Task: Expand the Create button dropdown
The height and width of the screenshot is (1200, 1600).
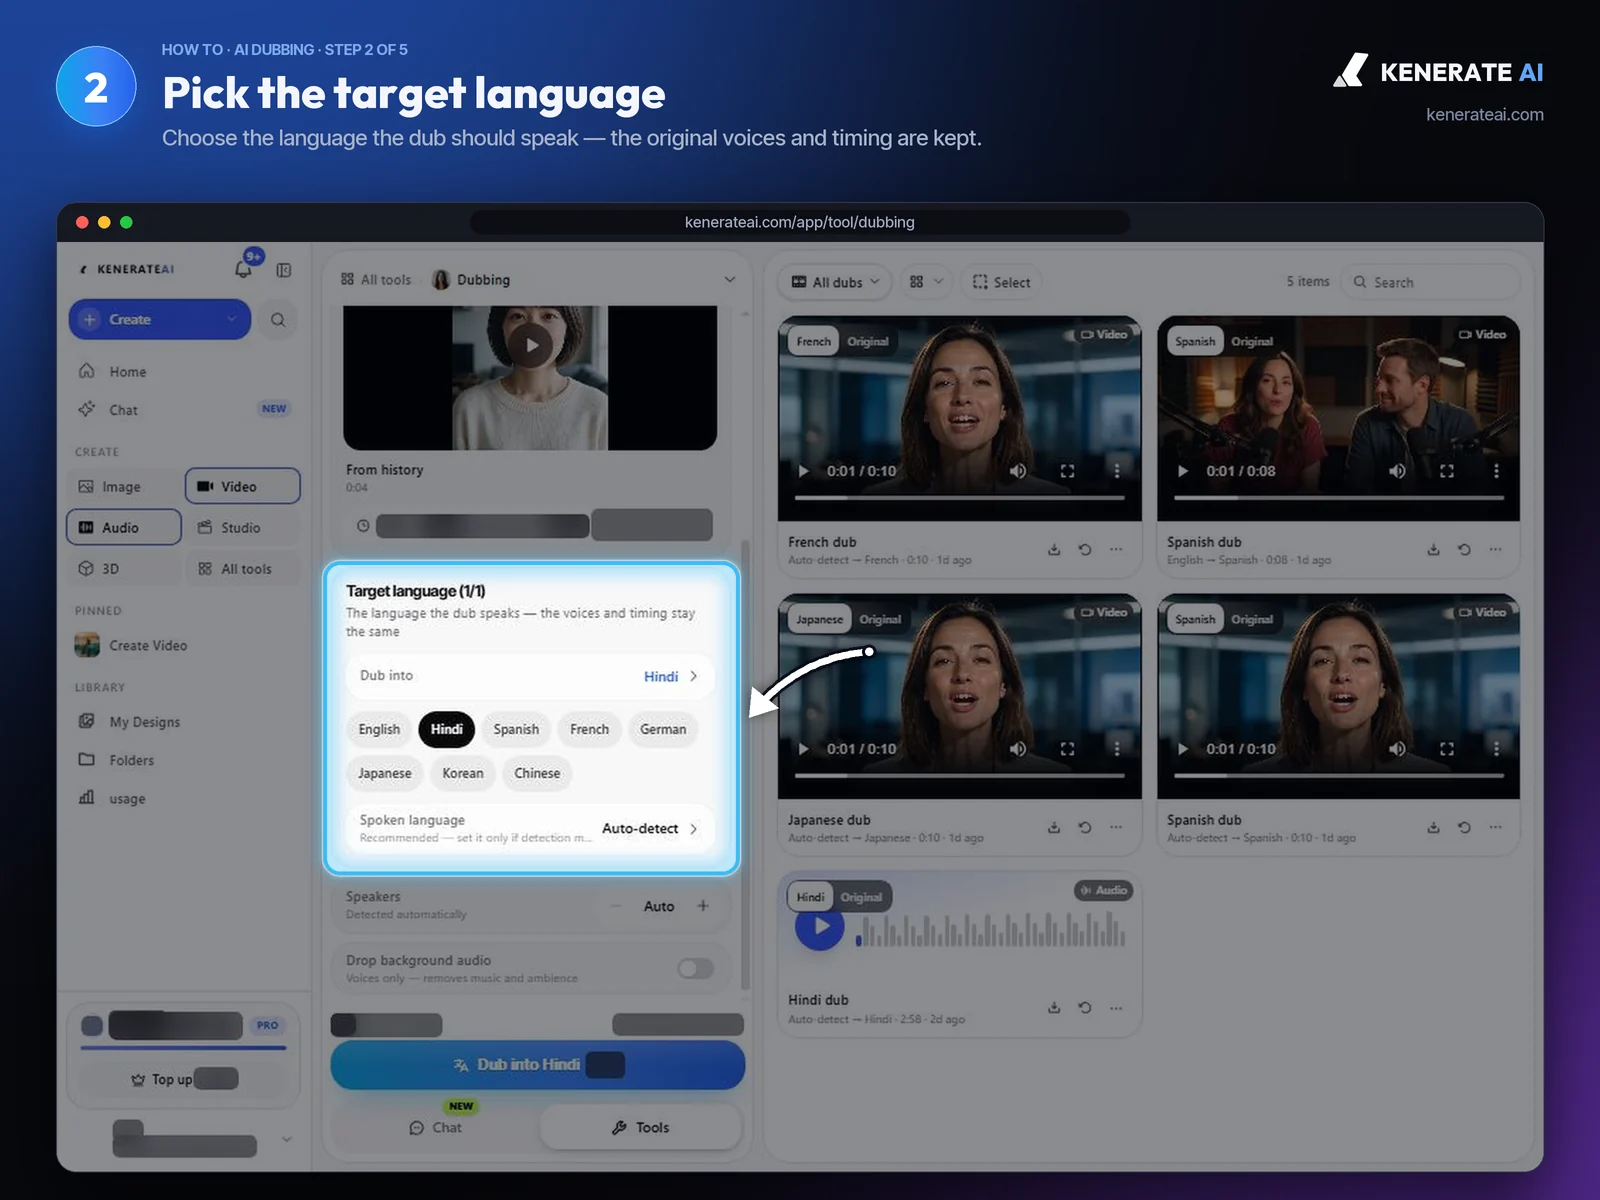Action: click(x=232, y=320)
